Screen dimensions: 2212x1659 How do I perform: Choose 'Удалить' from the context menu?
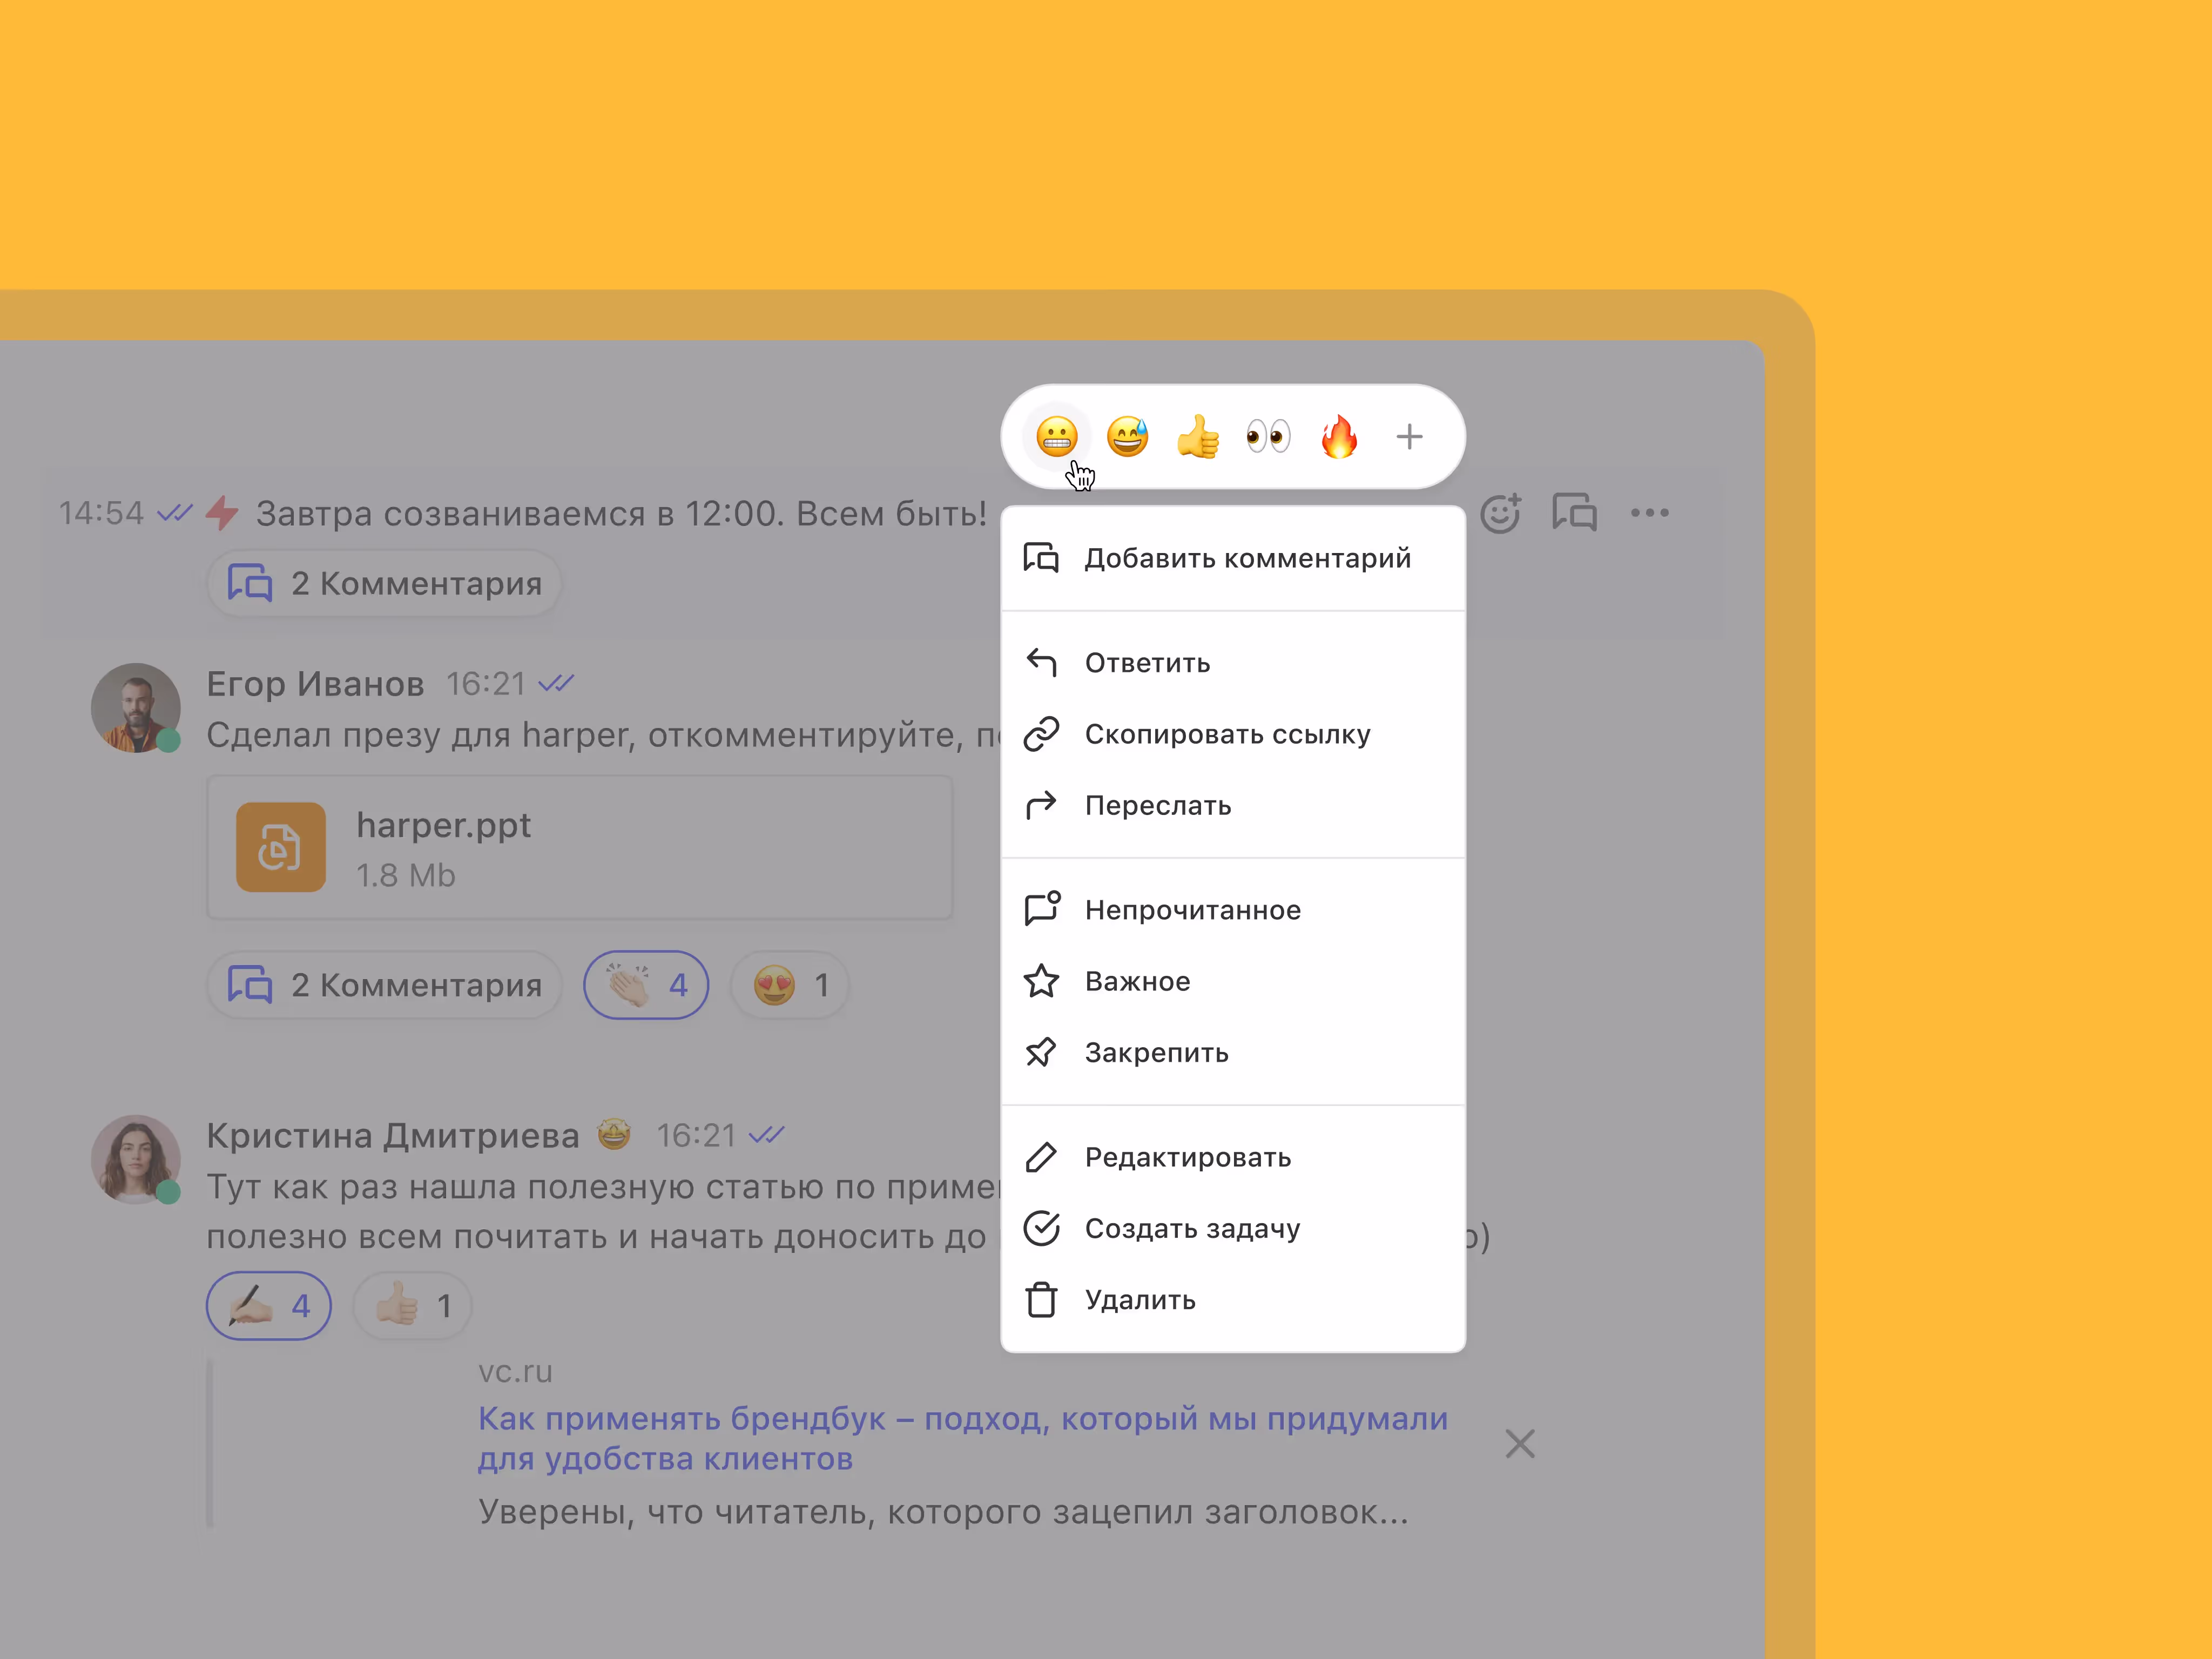click(1140, 1300)
